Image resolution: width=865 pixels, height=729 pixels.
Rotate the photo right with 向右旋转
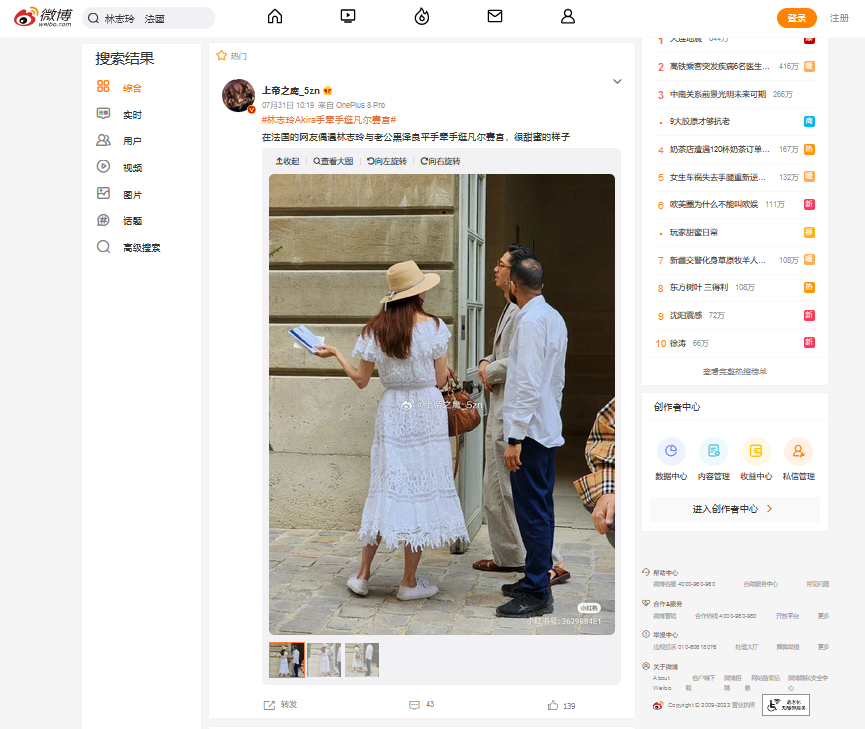[440, 161]
